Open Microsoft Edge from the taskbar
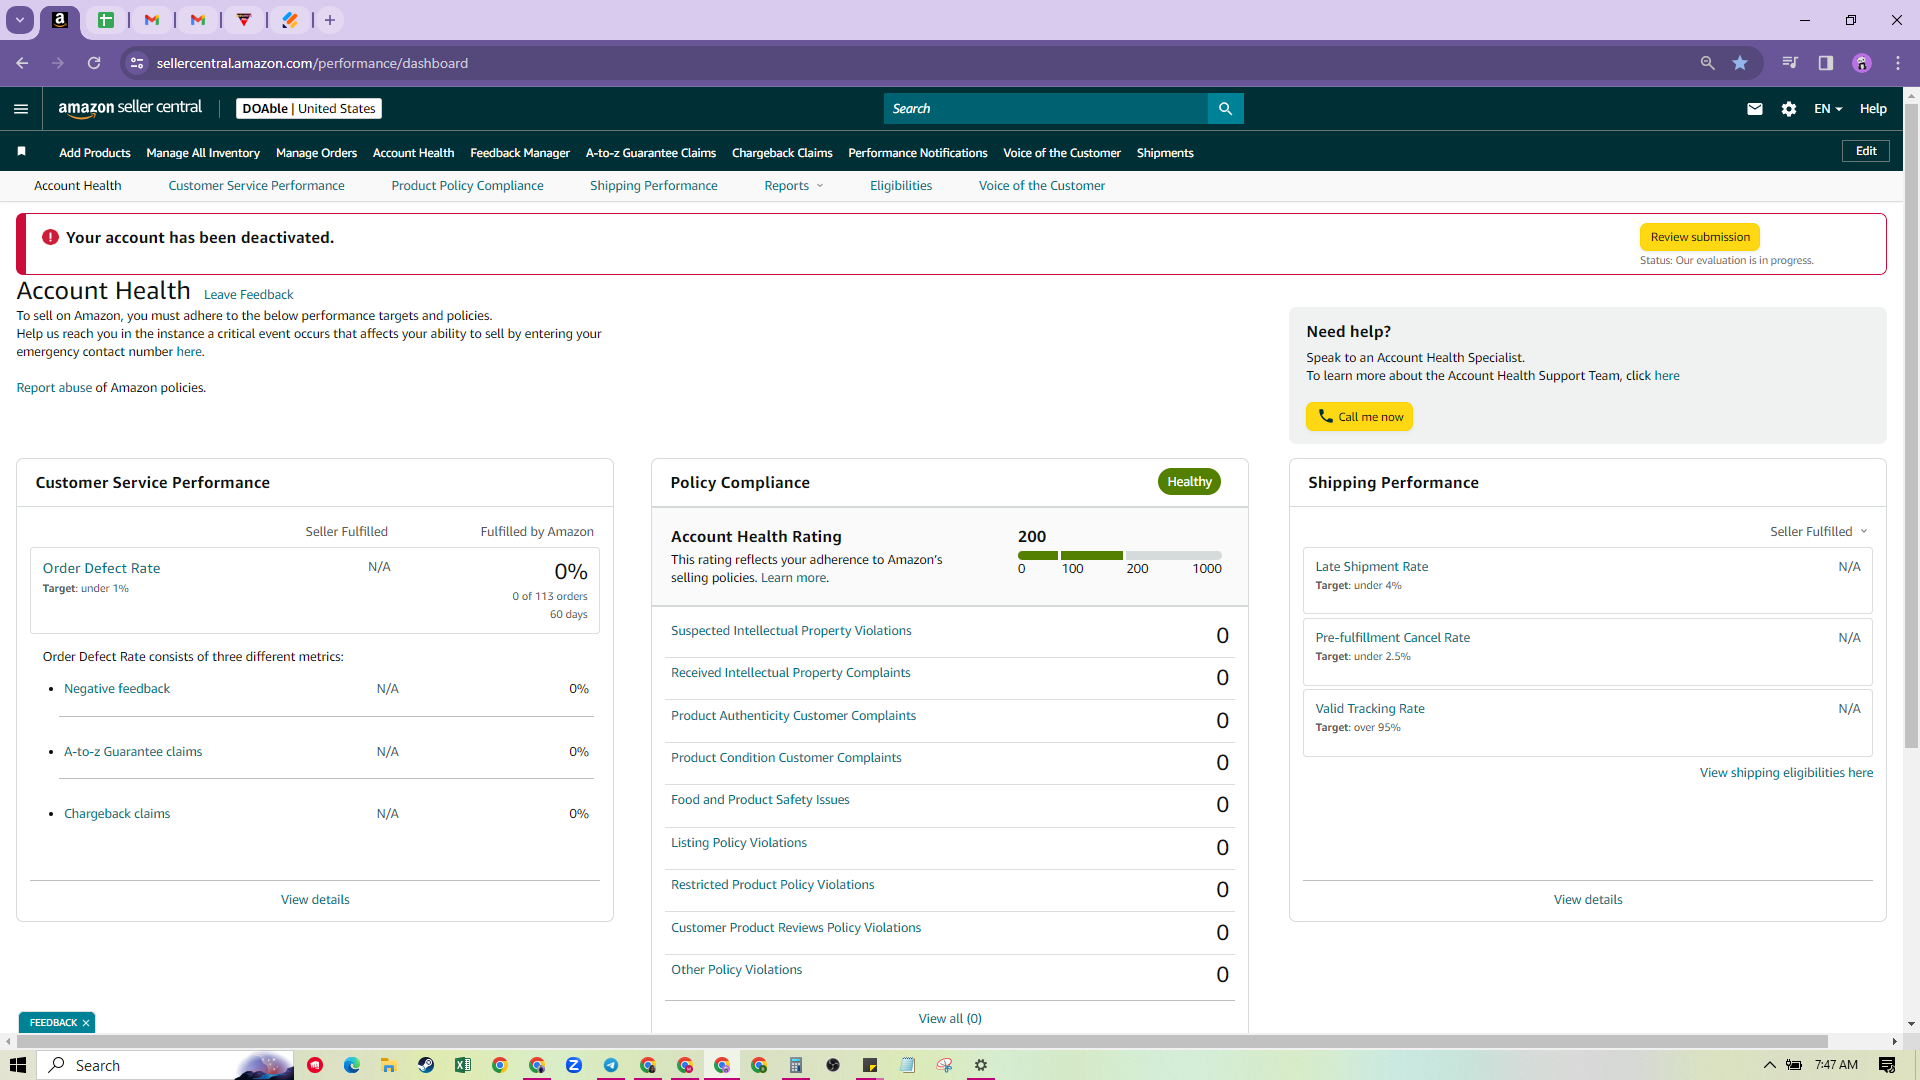Viewport: 1920px width, 1080px height. click(352, 1065)
